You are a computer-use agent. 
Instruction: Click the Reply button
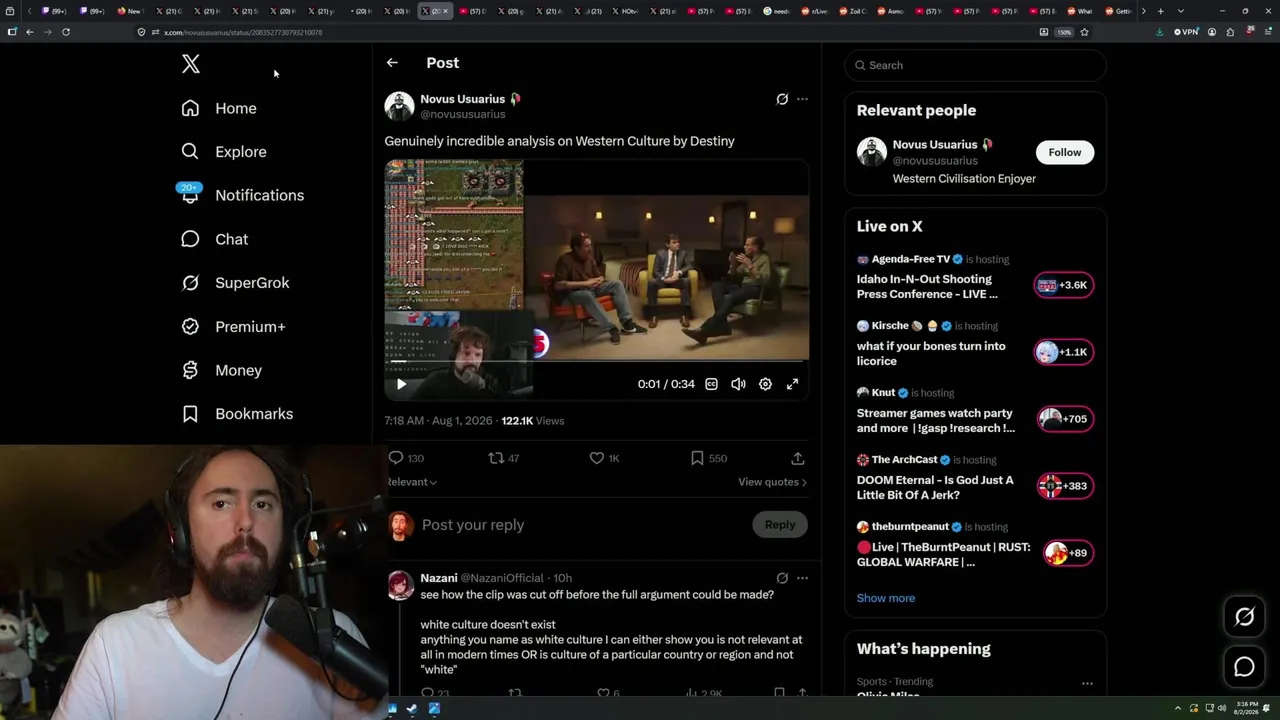(780, 525)
